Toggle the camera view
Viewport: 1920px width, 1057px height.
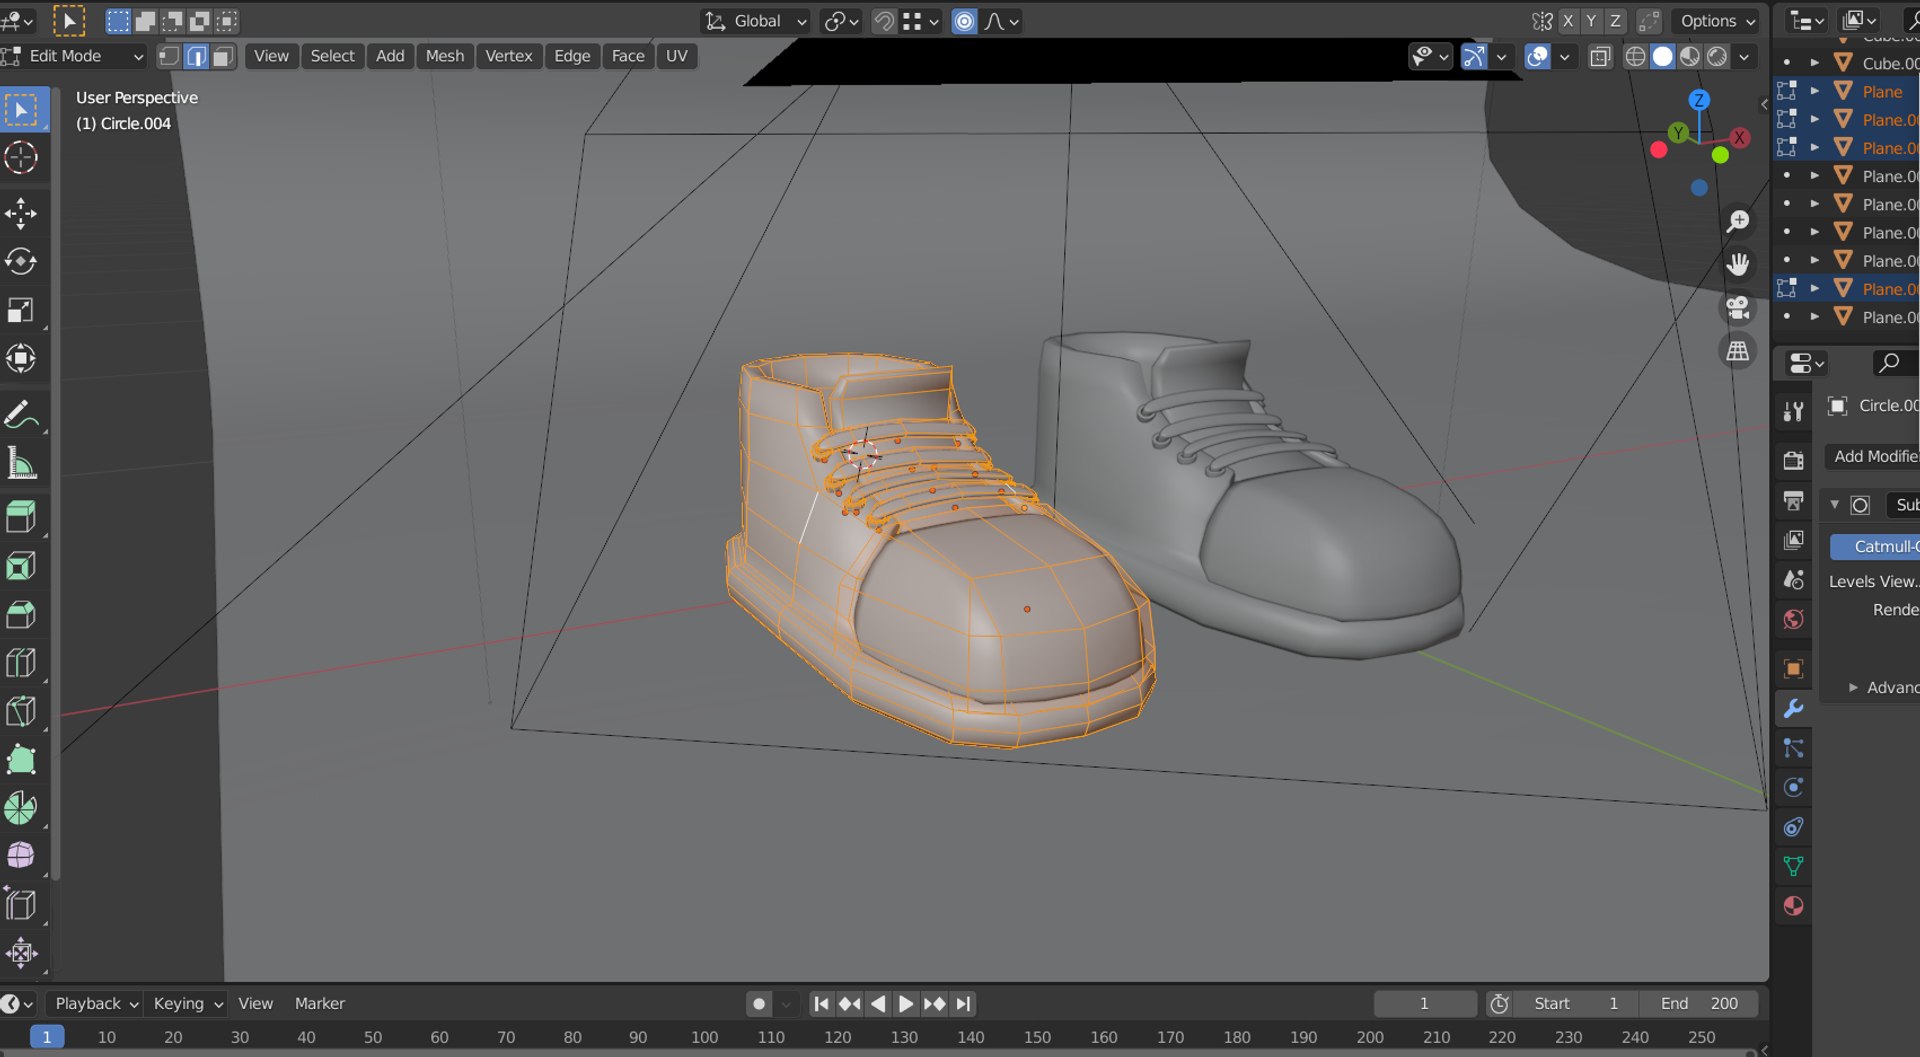pyautogui.click(x=1738, y=307)
